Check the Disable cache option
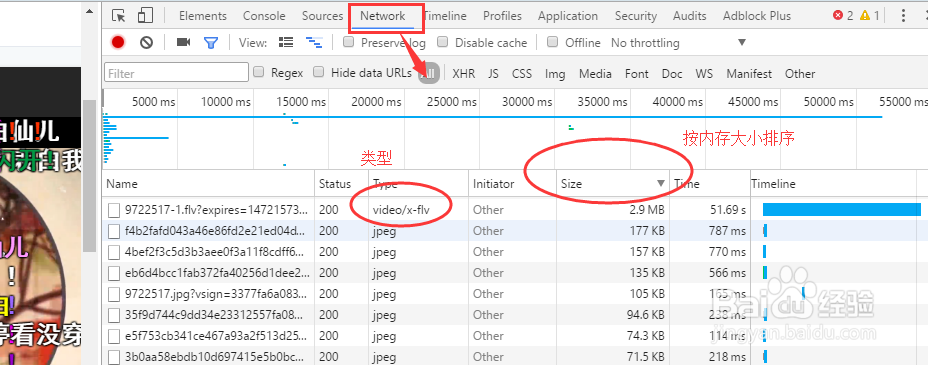928x365 pixels. coord(443,42)
